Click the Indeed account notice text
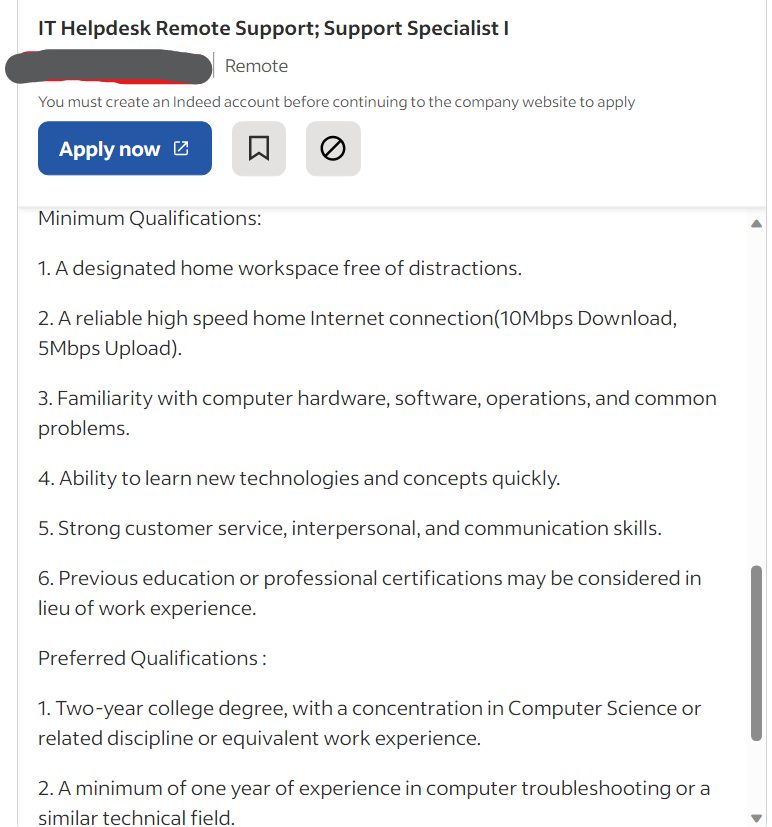The width and height of the screenshot is (772, 827). 335,102
